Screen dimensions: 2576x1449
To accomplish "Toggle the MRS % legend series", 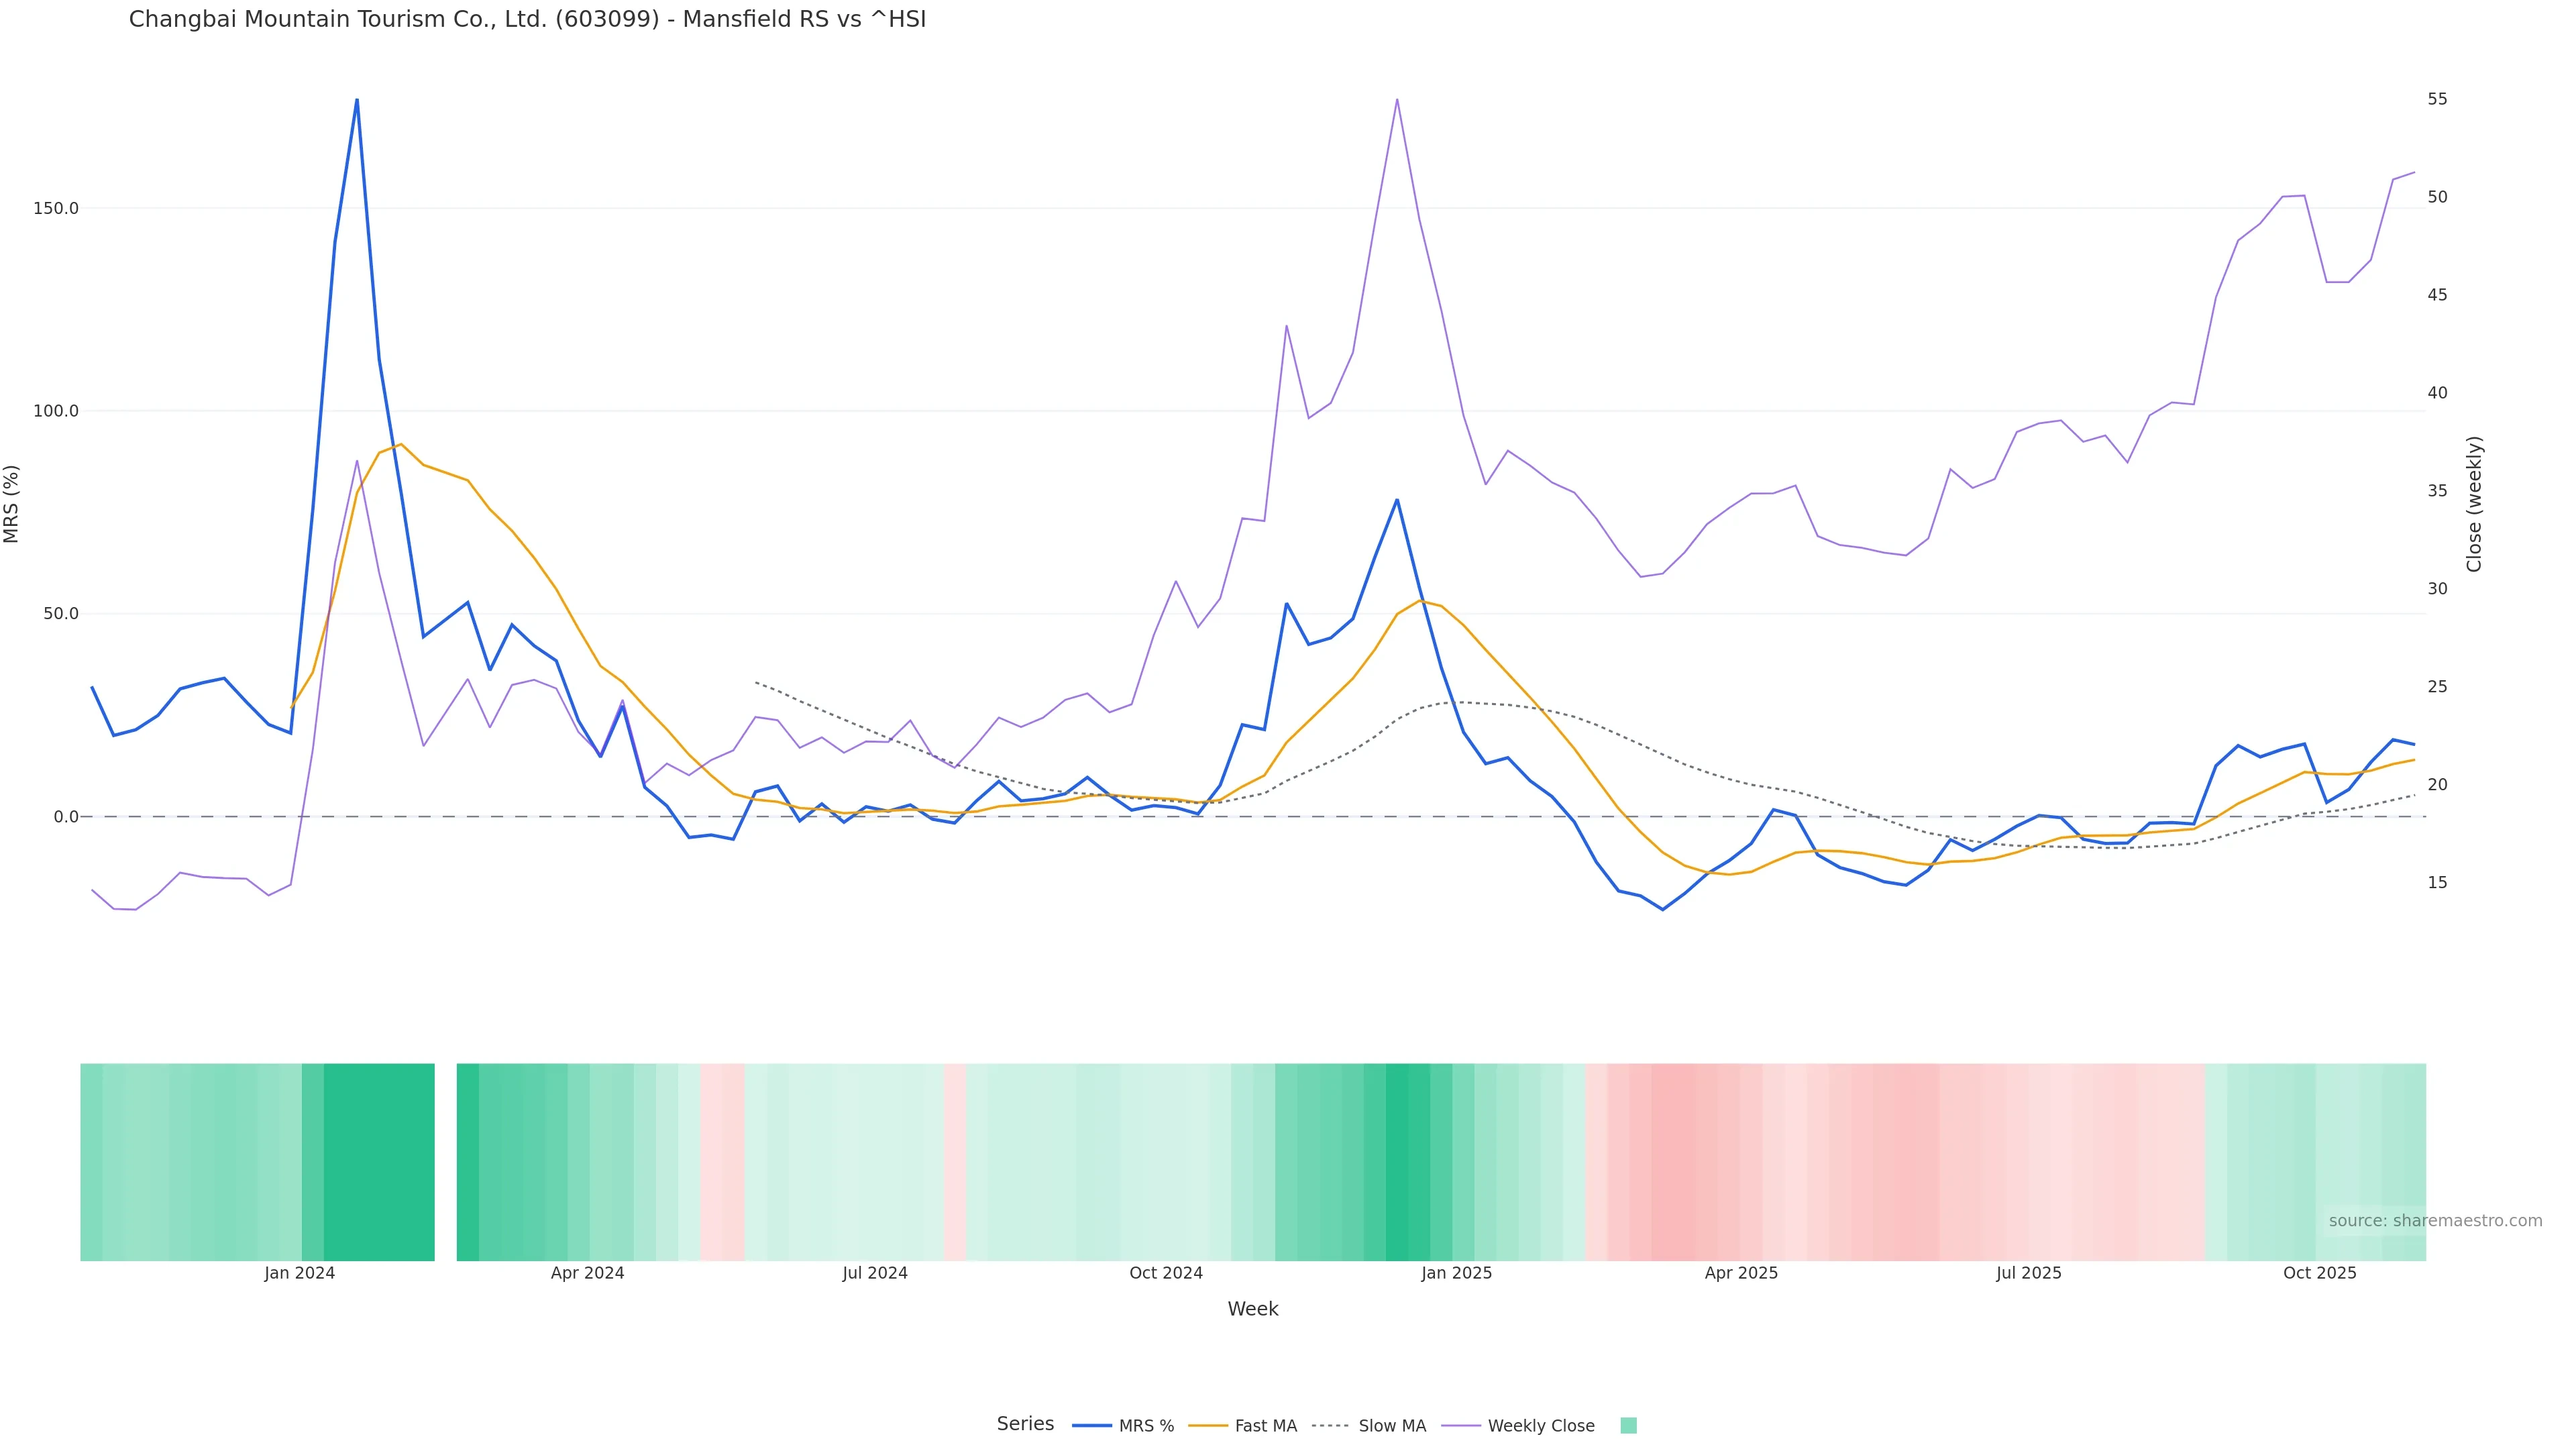I will tap(1146, 1426).
